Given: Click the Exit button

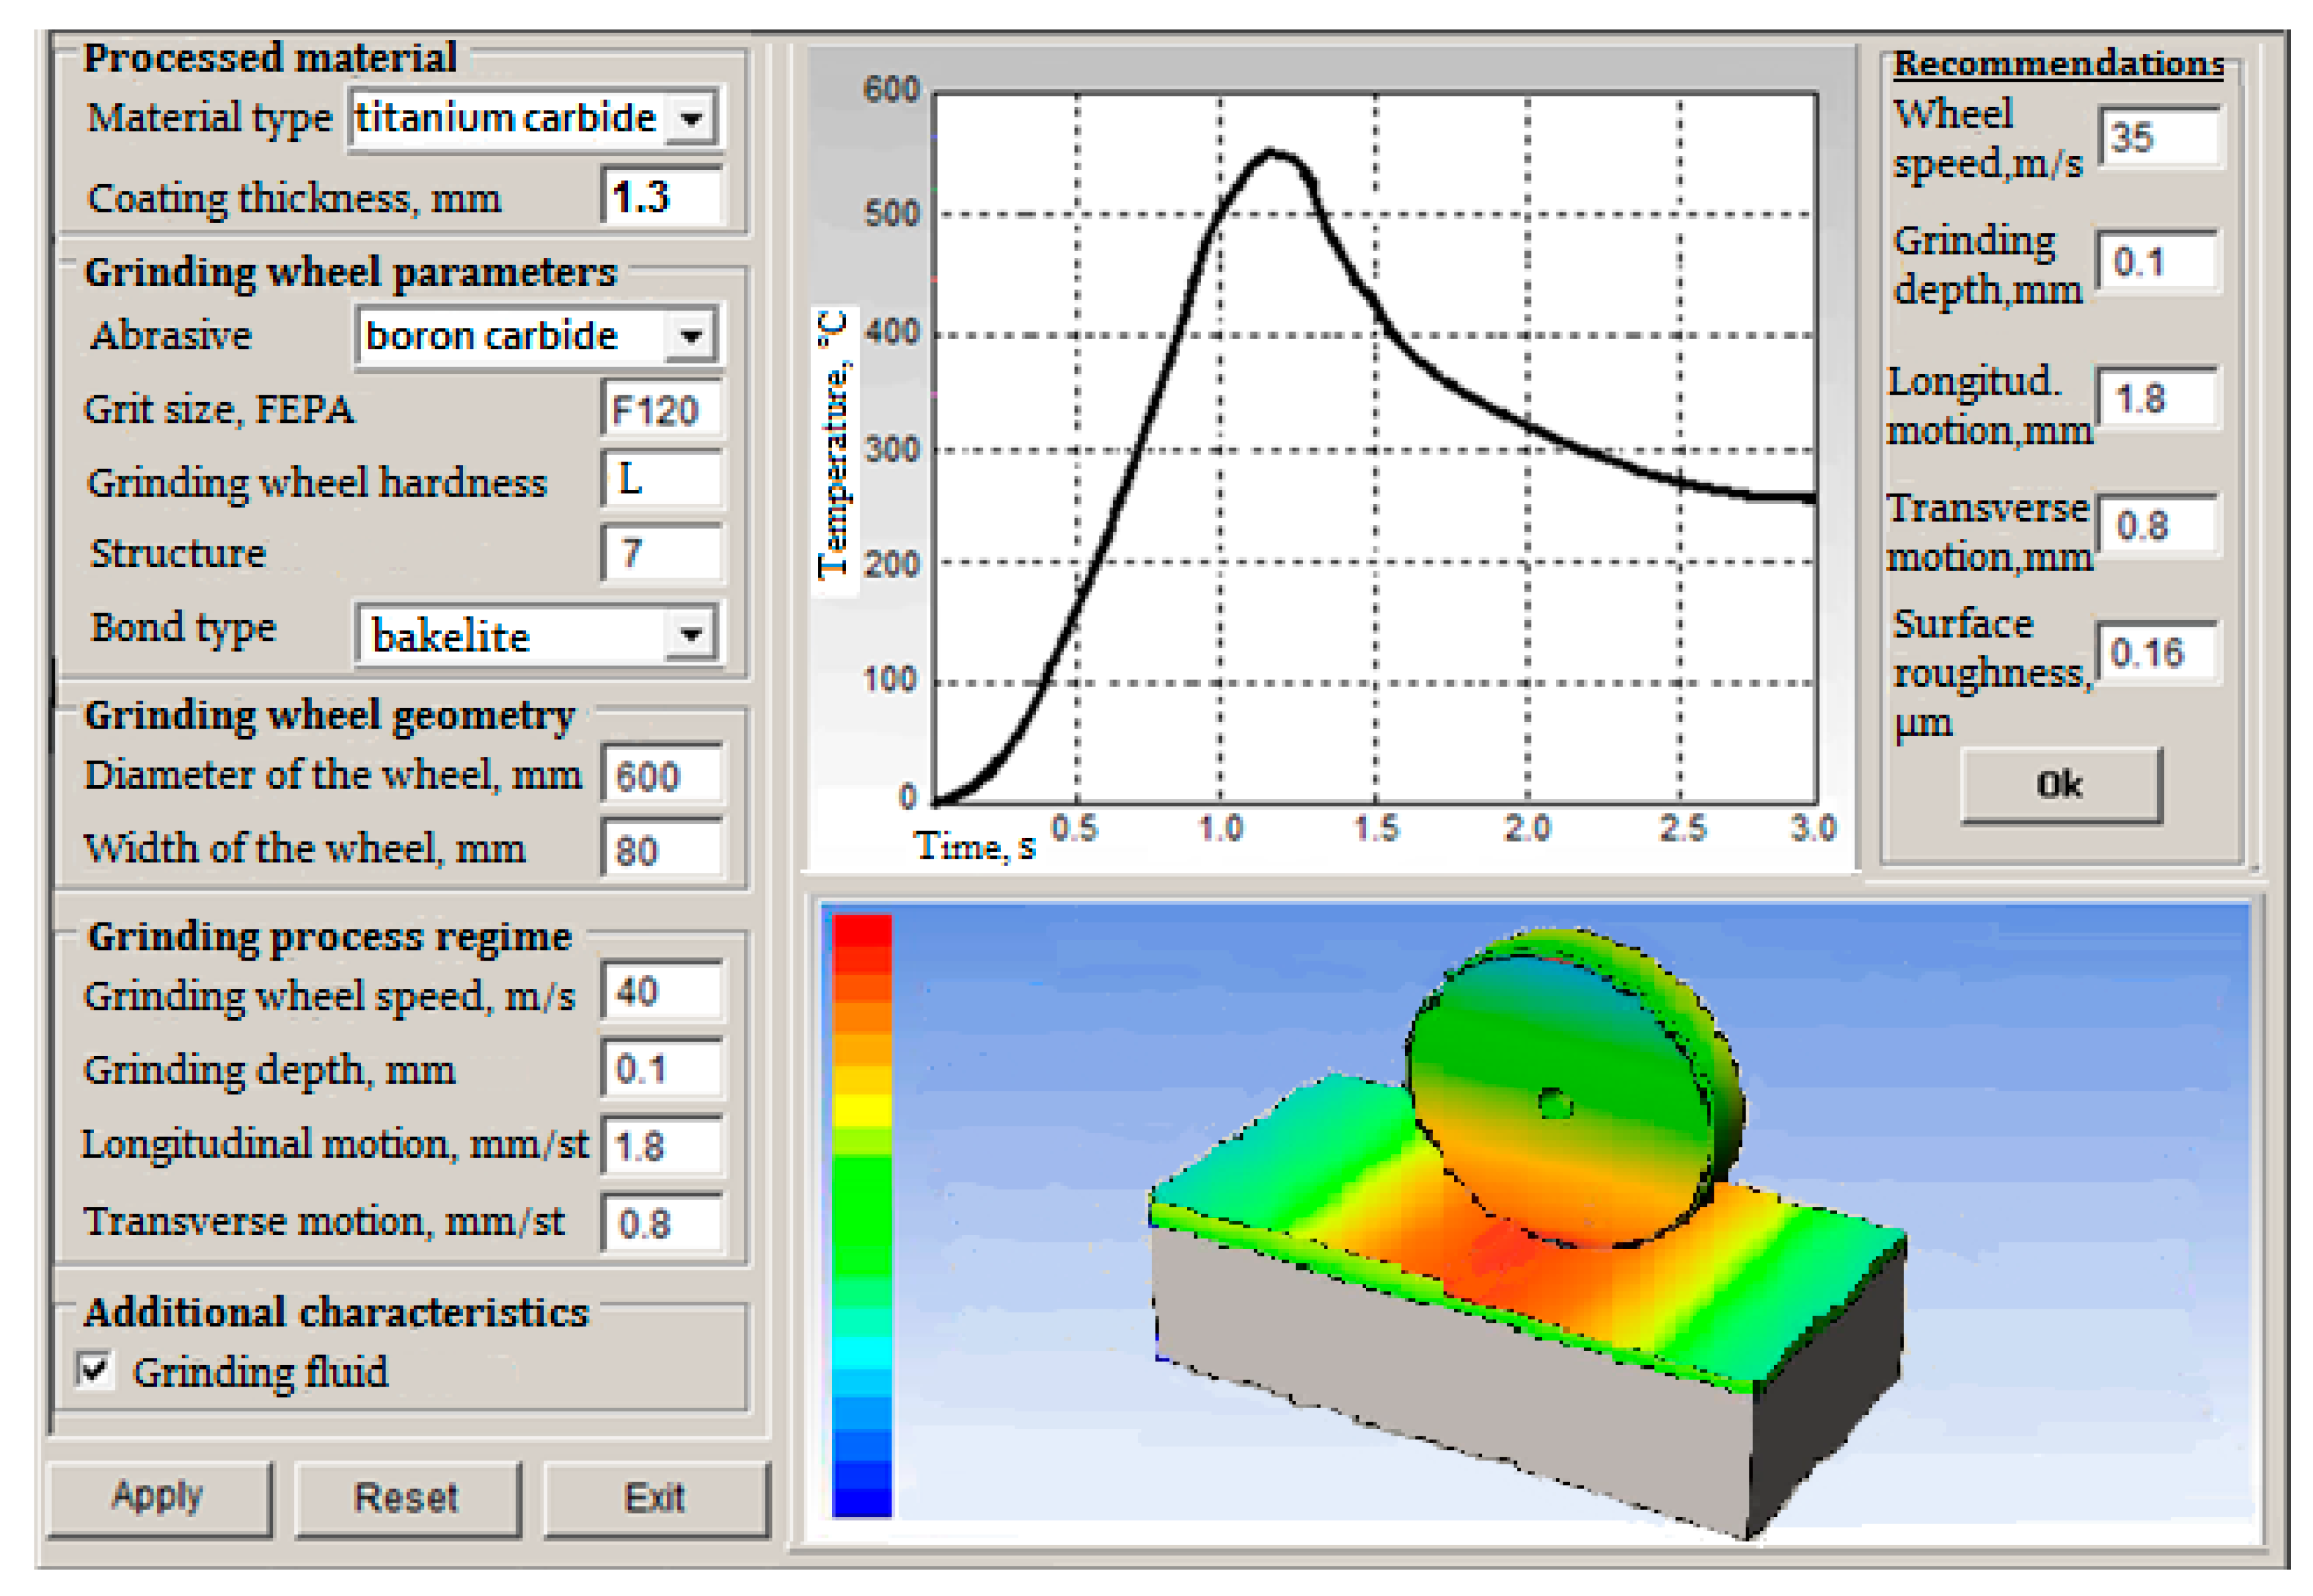Looking at the screenshot, I should 655,1497.
